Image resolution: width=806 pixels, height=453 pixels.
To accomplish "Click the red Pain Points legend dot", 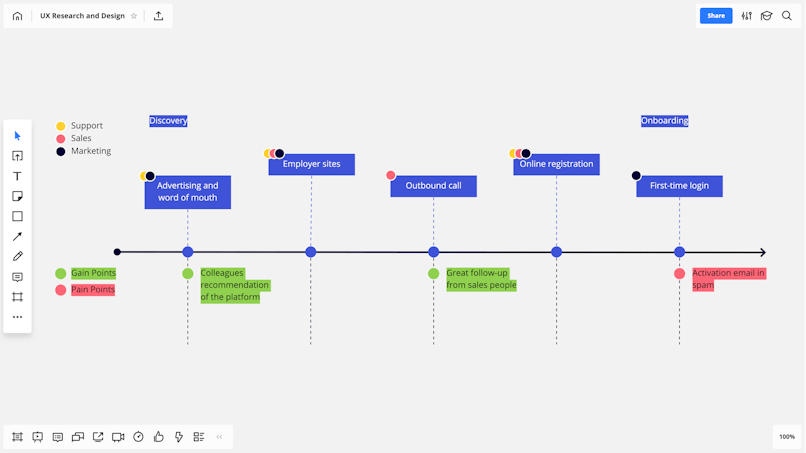I will [x=61, y=290].
